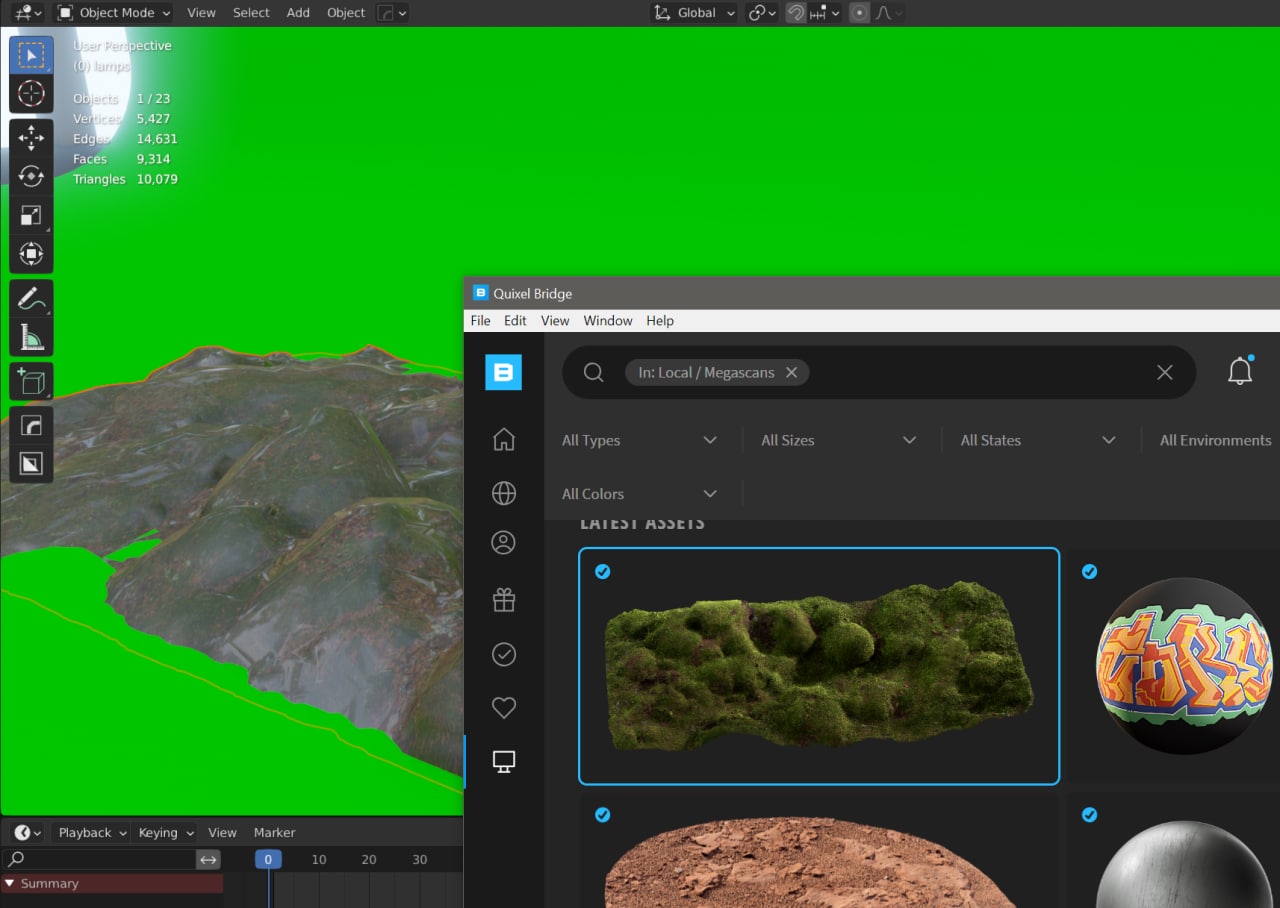Expand the All Environments filter

1216,440
